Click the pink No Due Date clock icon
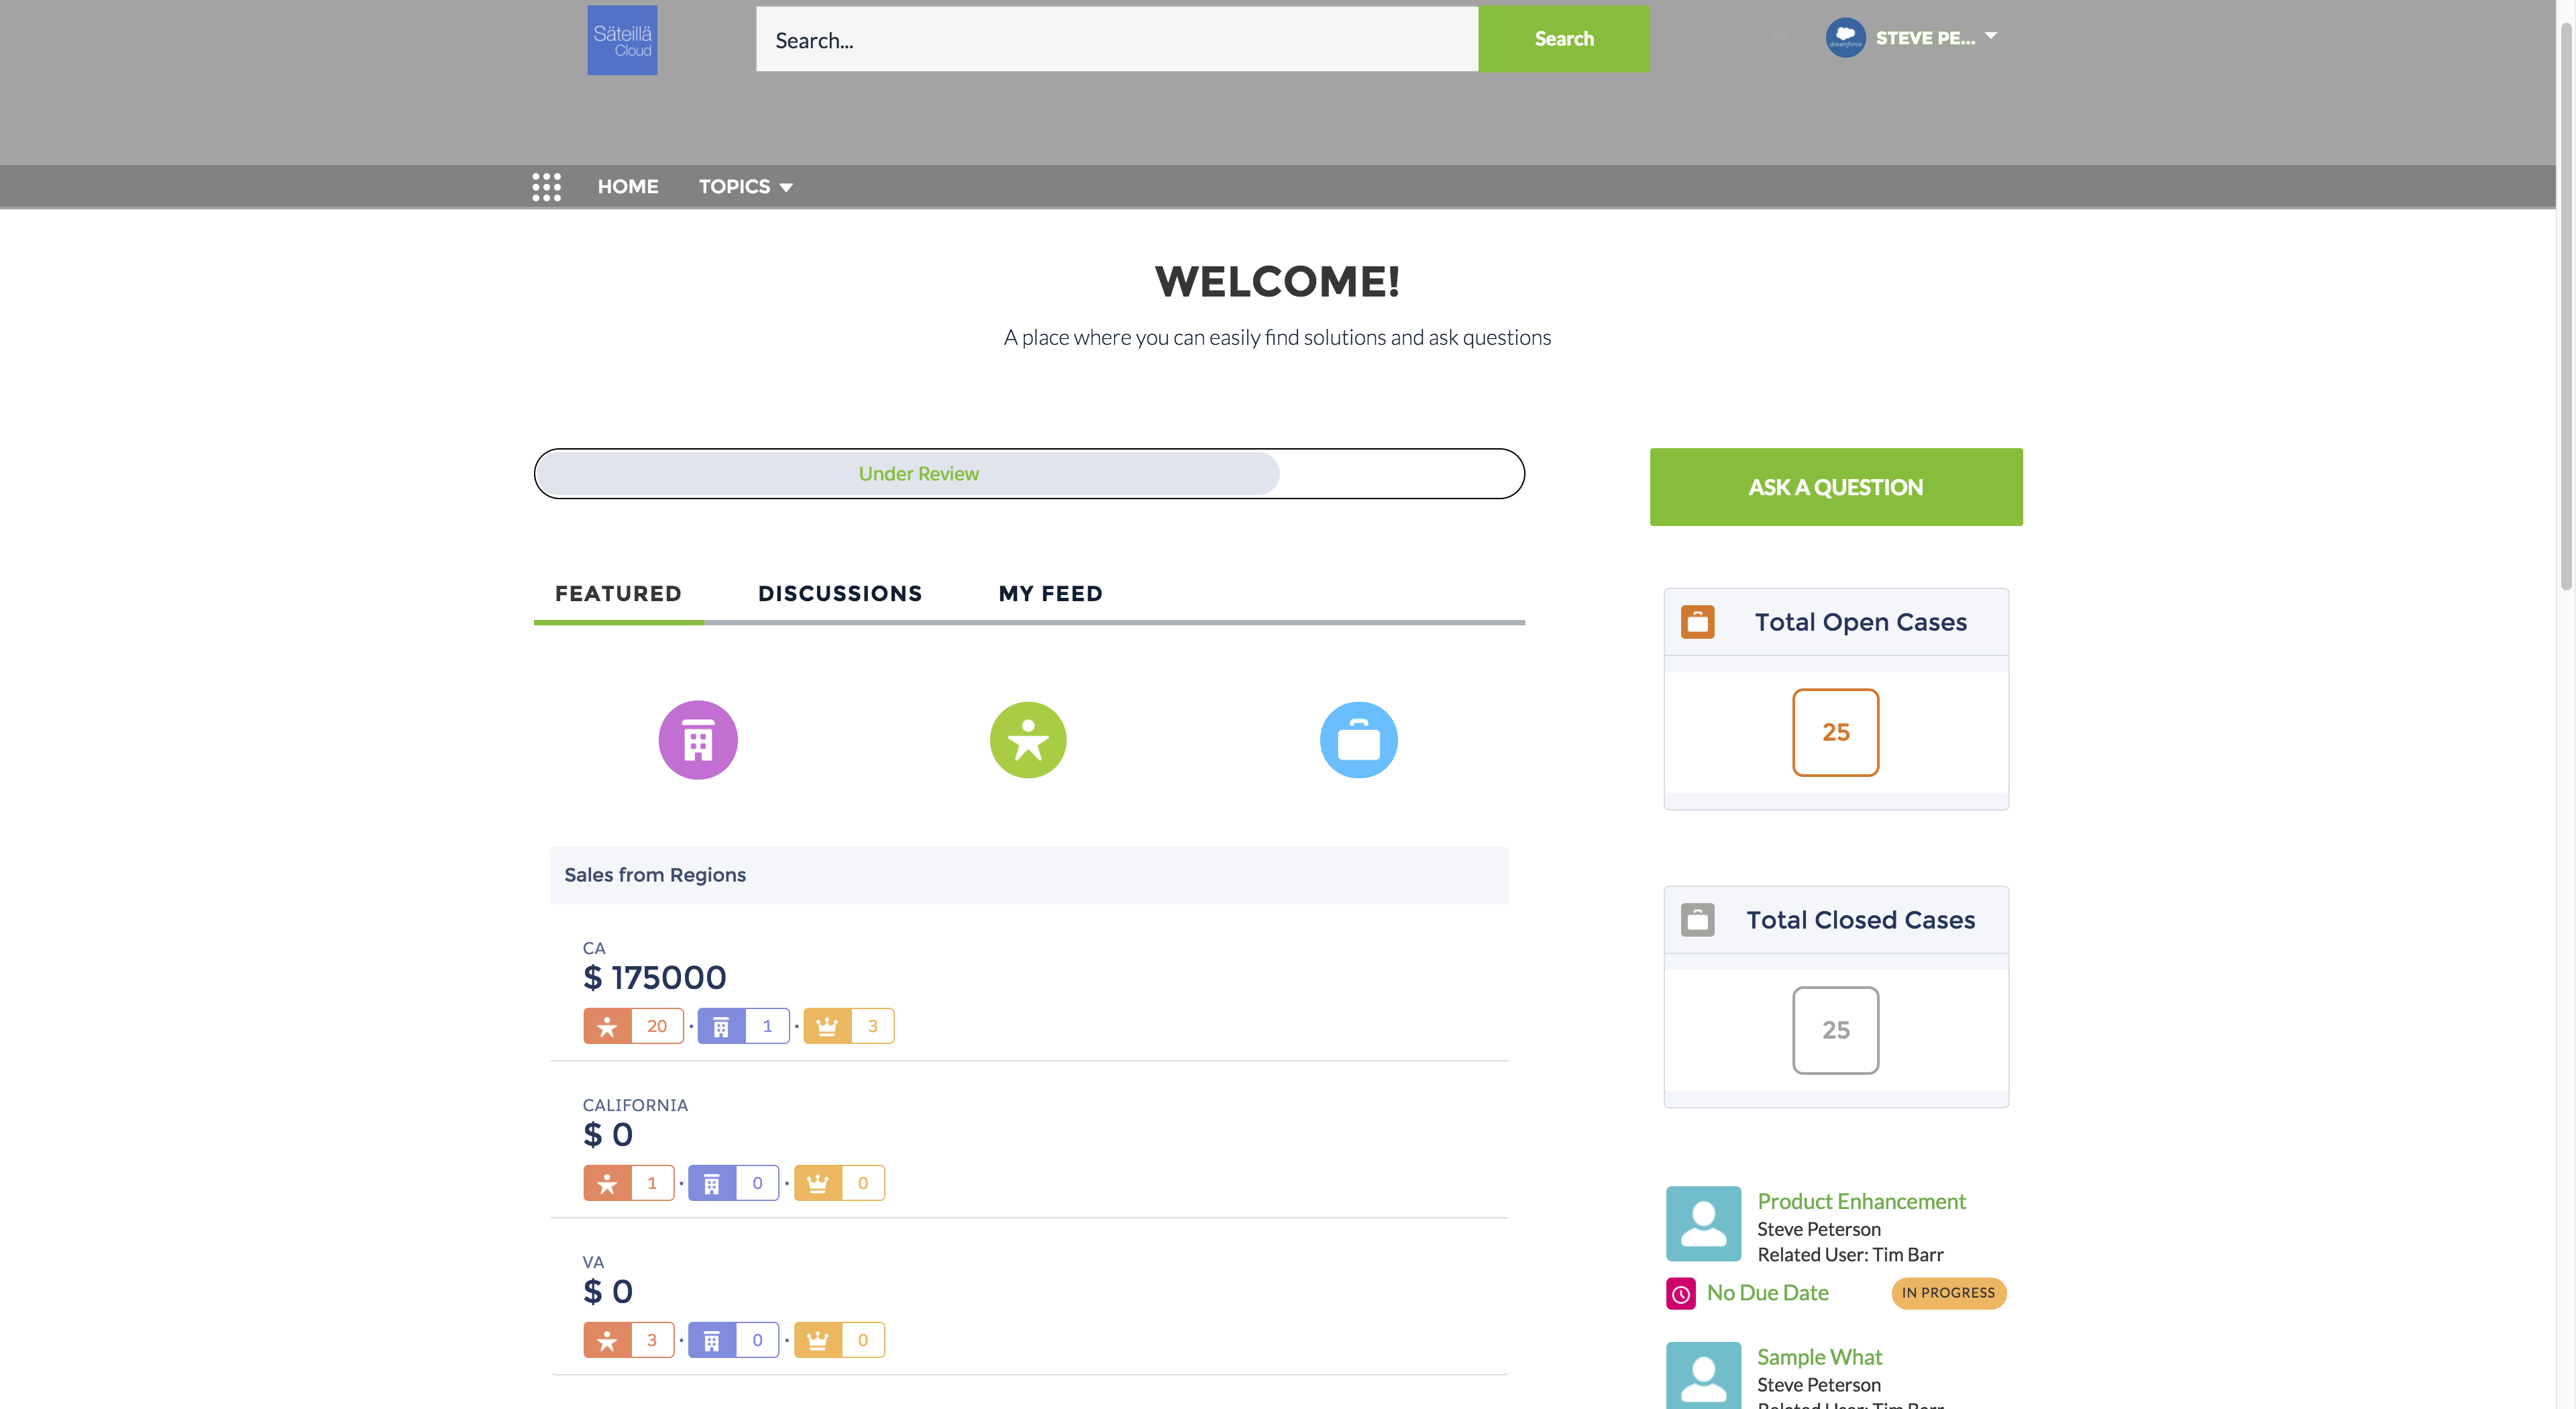Screen dimensions: 2576x1409 1681,1293
